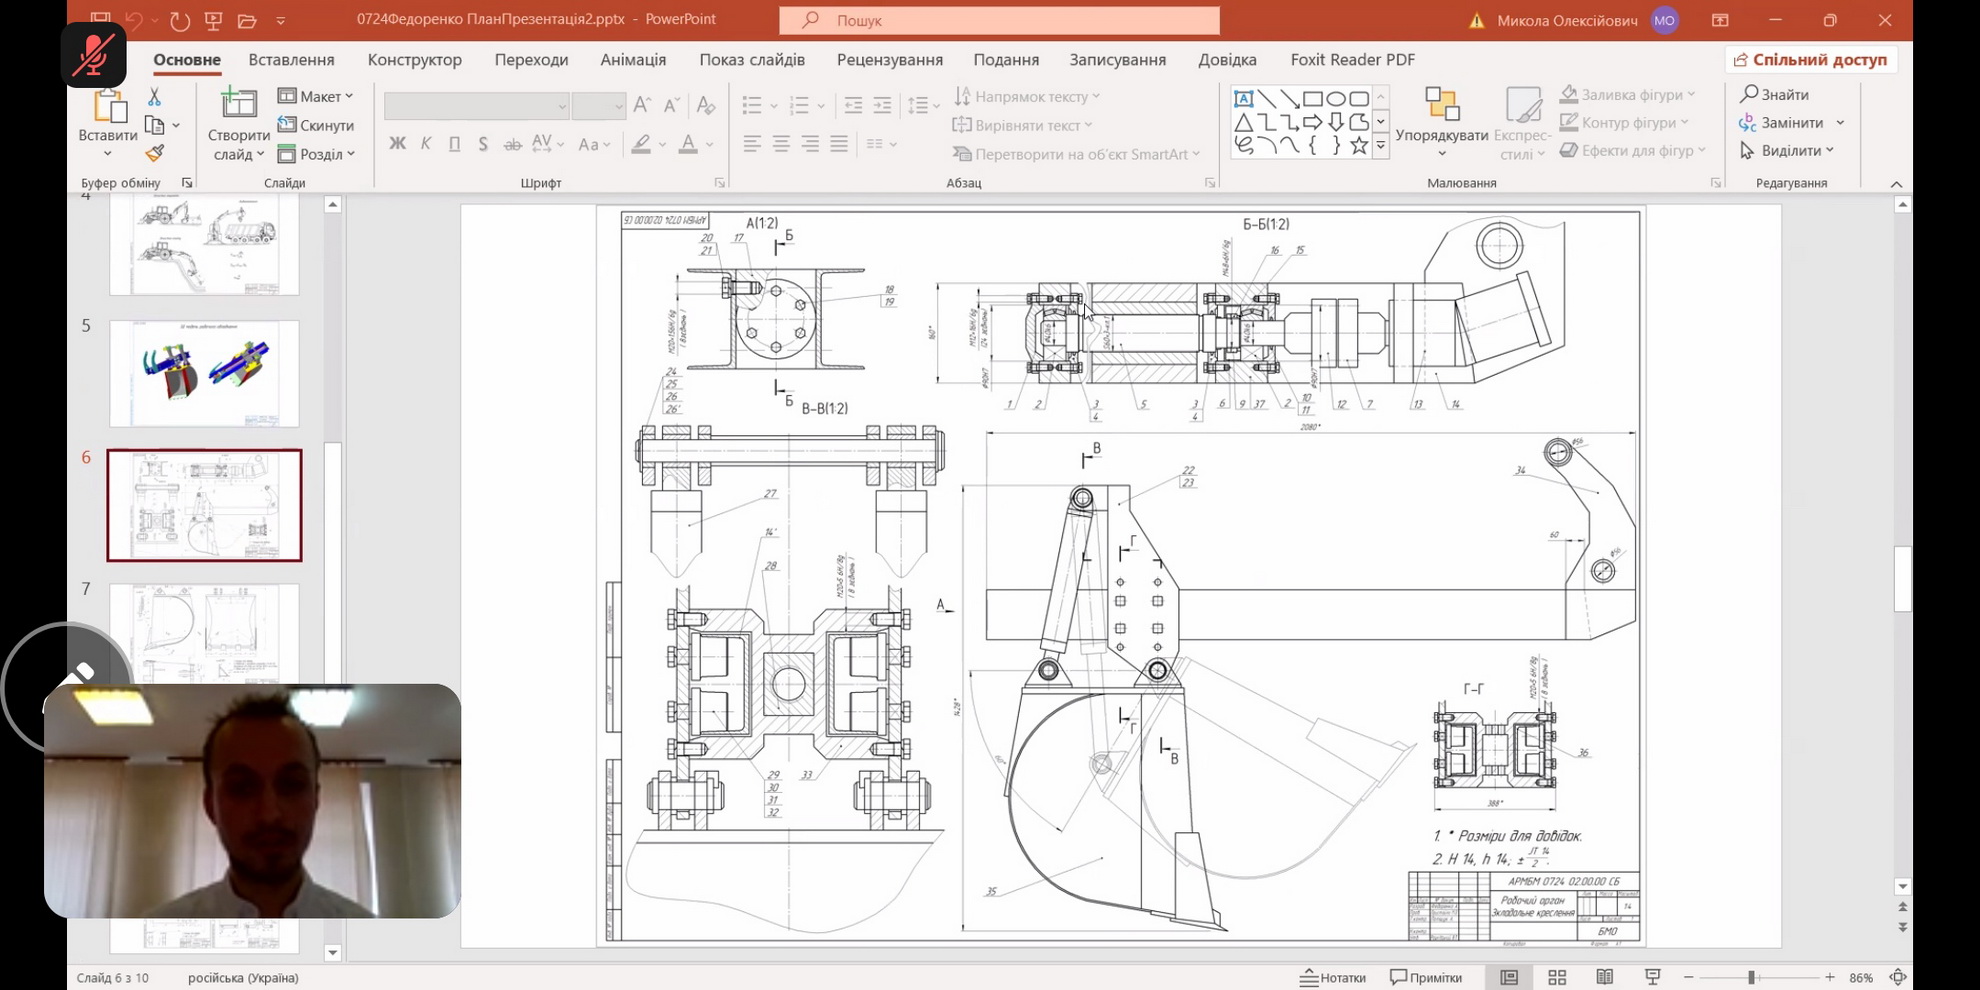This screenshot has height=990, width=1980.
Task: Open Ефекти для фігур menu
Action: click(1633, 150)
